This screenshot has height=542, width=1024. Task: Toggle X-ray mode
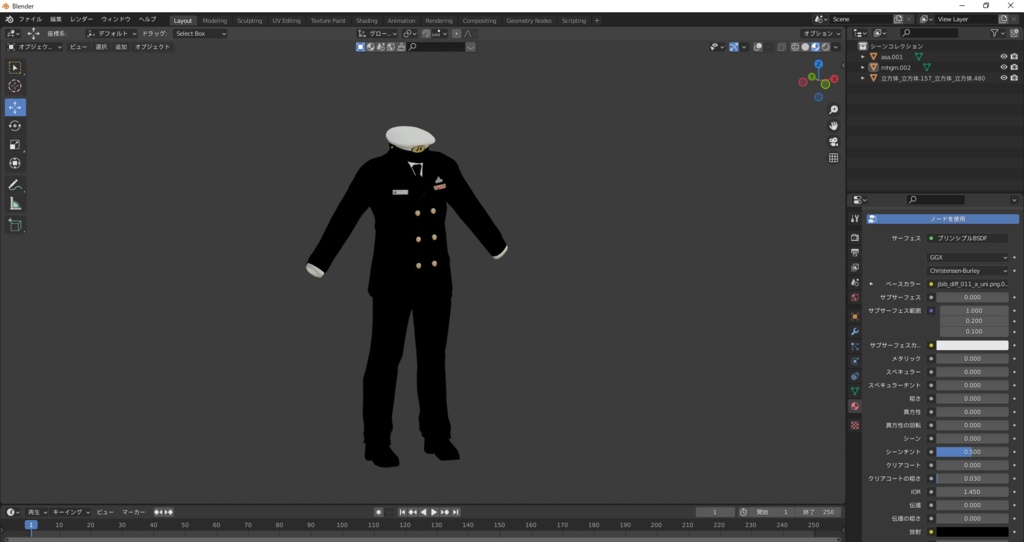pyautogui.click(x=782, y=47)
